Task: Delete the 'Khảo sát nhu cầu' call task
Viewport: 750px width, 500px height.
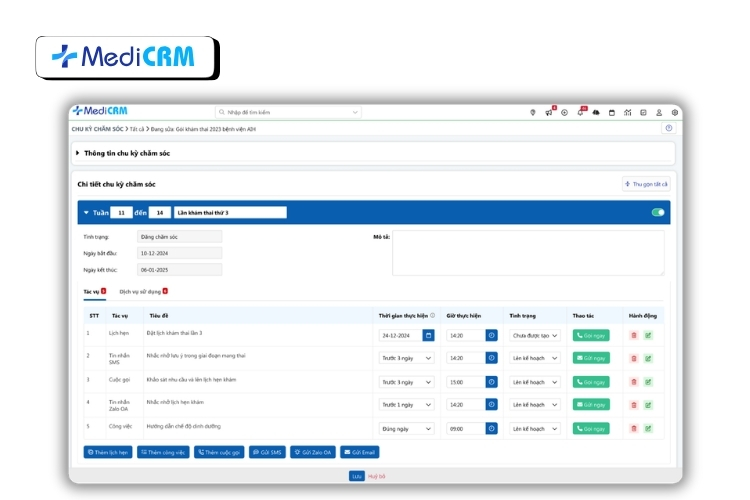Action: (634, 382)
